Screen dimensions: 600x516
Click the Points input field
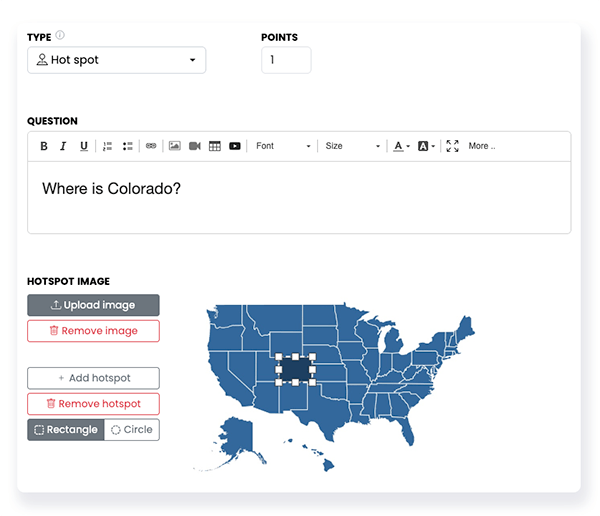click(x=286, y=60)
